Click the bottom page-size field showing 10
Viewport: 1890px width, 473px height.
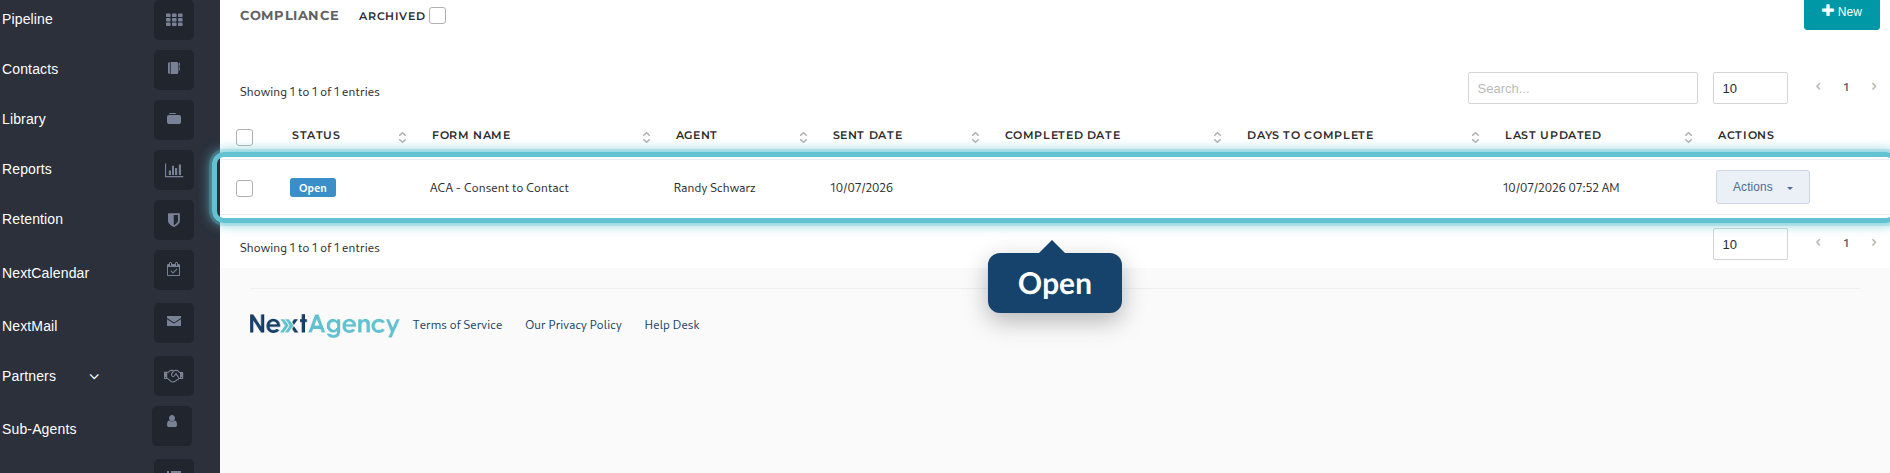1750,244
